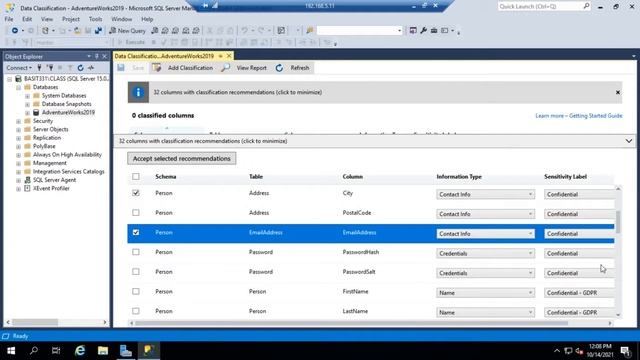Check the PostalCode row checkbox
Image resolution: width=640 pixels, height=360 pixels.
136,213
